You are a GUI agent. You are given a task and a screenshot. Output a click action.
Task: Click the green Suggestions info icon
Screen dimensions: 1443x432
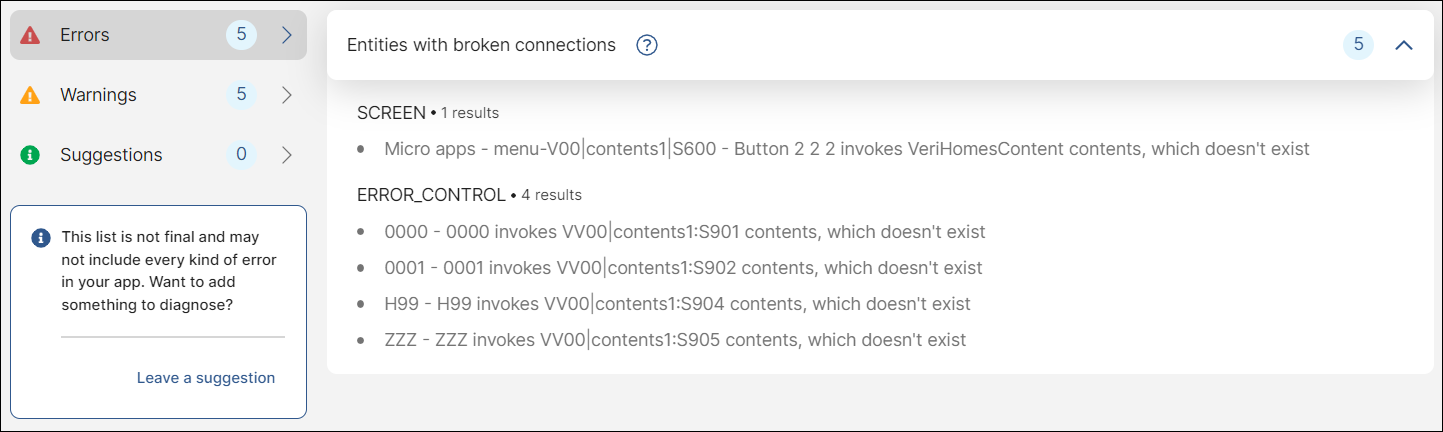(x=31, y=155)
